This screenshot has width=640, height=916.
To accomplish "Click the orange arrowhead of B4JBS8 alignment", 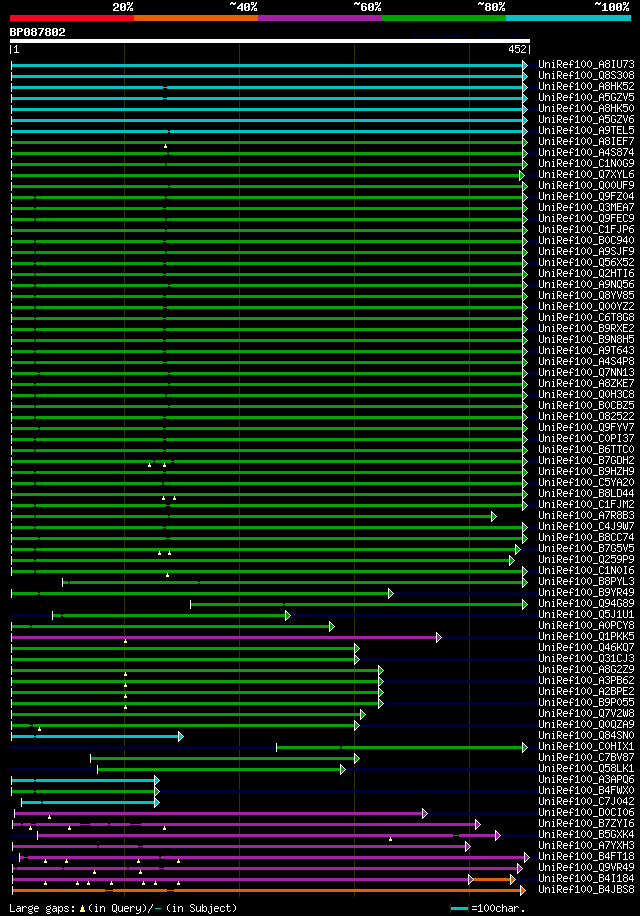I will [x=523, y=890].
